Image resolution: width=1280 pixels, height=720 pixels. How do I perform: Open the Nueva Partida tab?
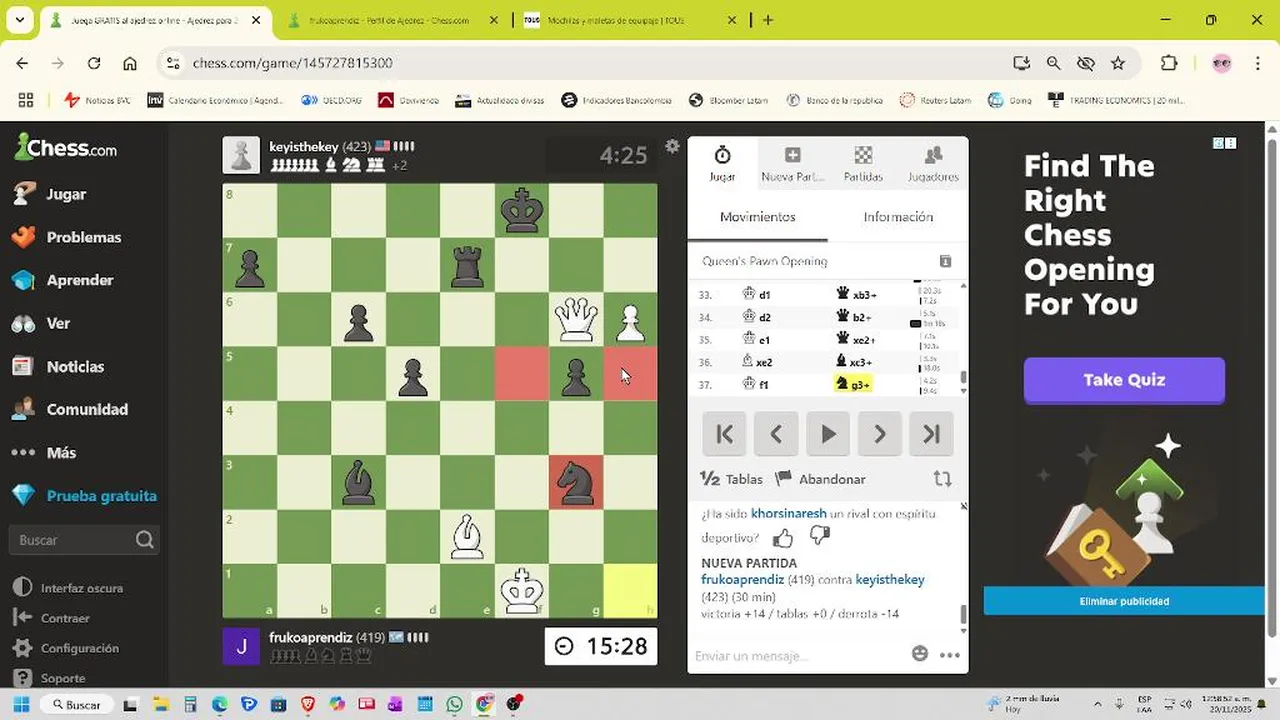pos(792,164)
